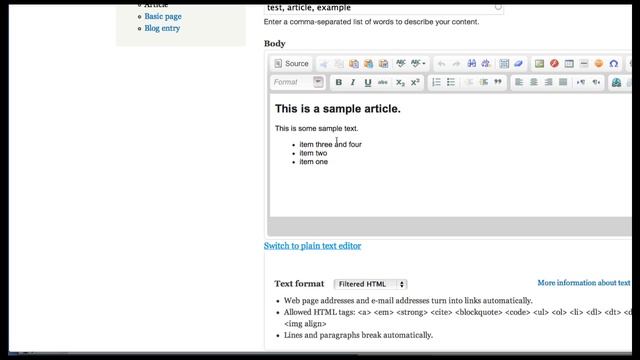
Task: Click the Copy icon in toolbar
Action: [x=339, y=64]
